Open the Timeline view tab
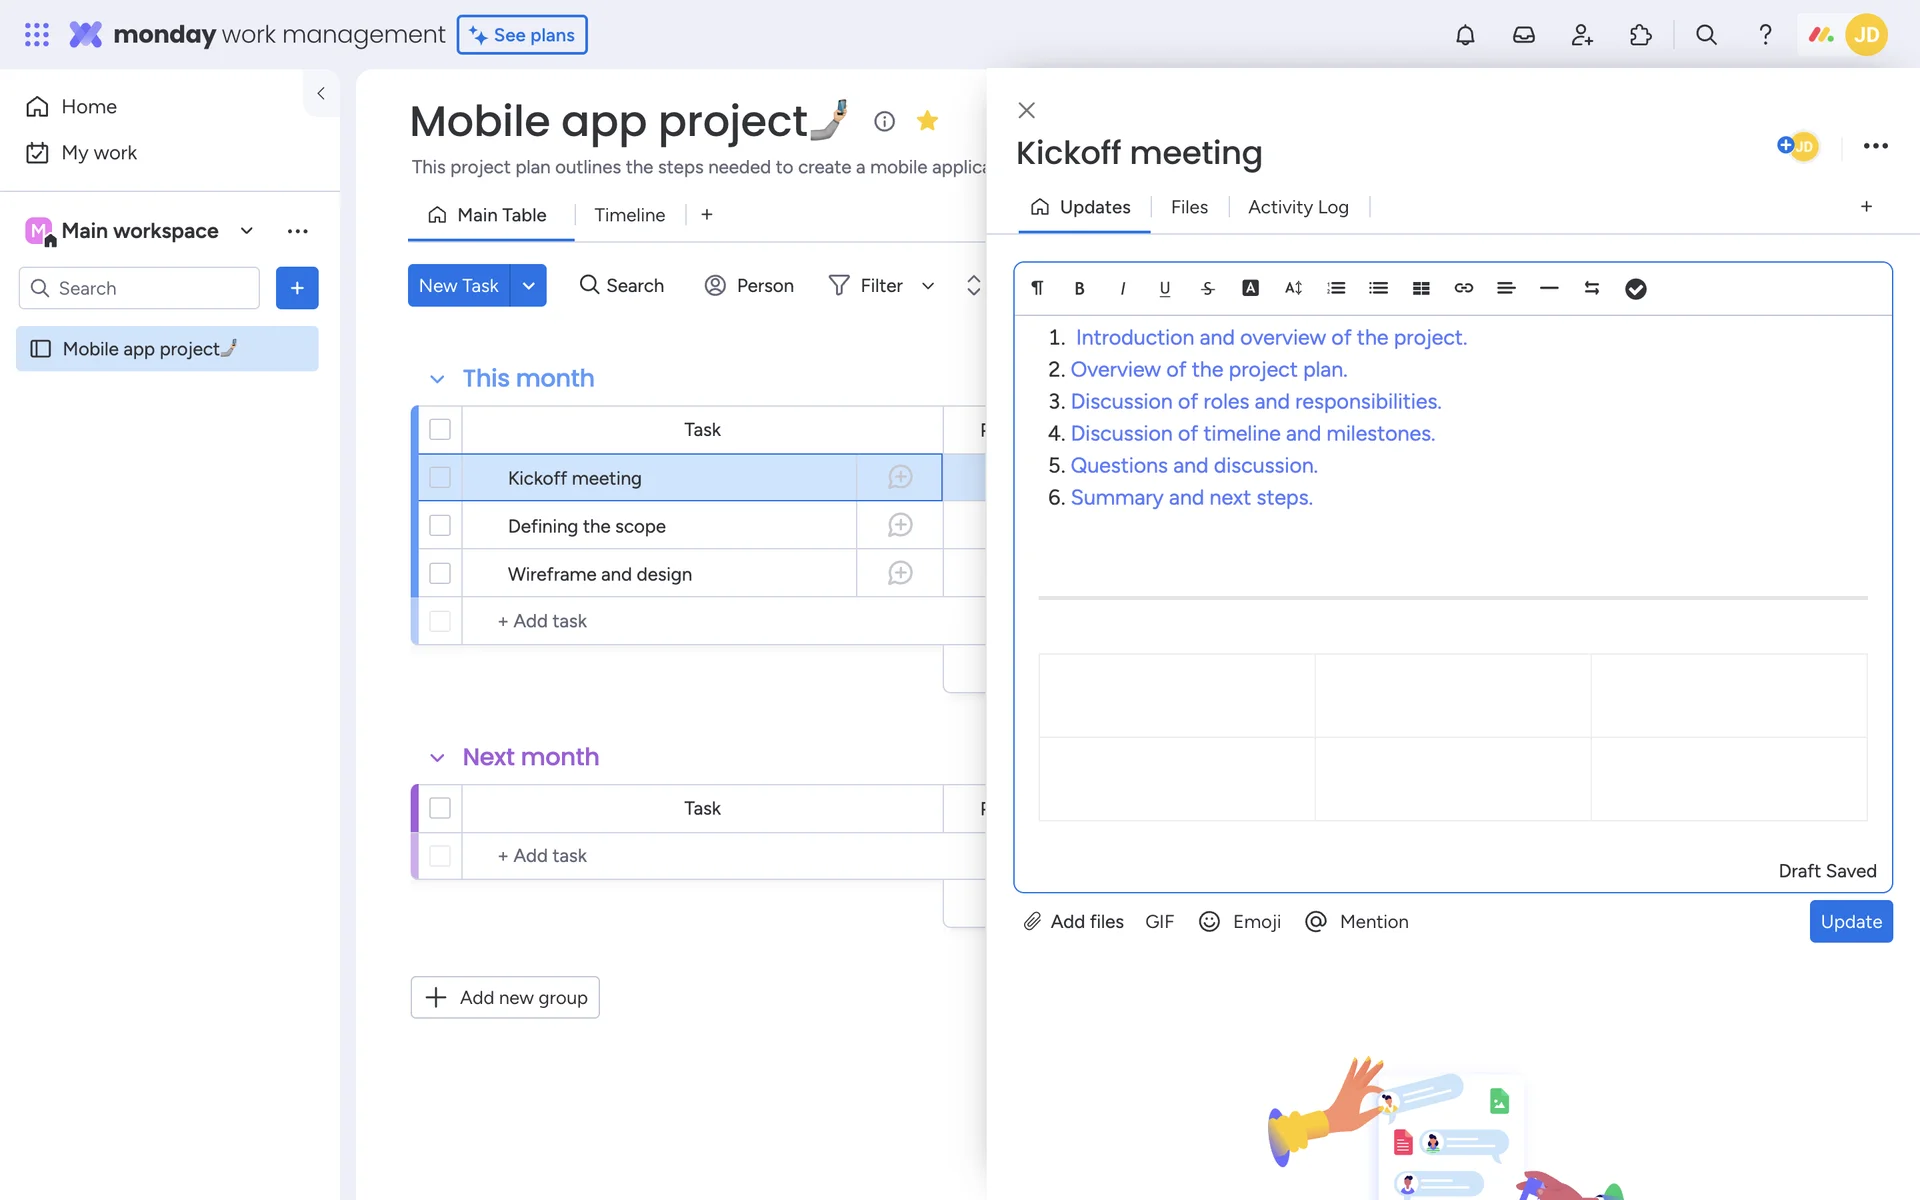The width and height of the screenshot is (1920, 1200). [x=629, y=215]
